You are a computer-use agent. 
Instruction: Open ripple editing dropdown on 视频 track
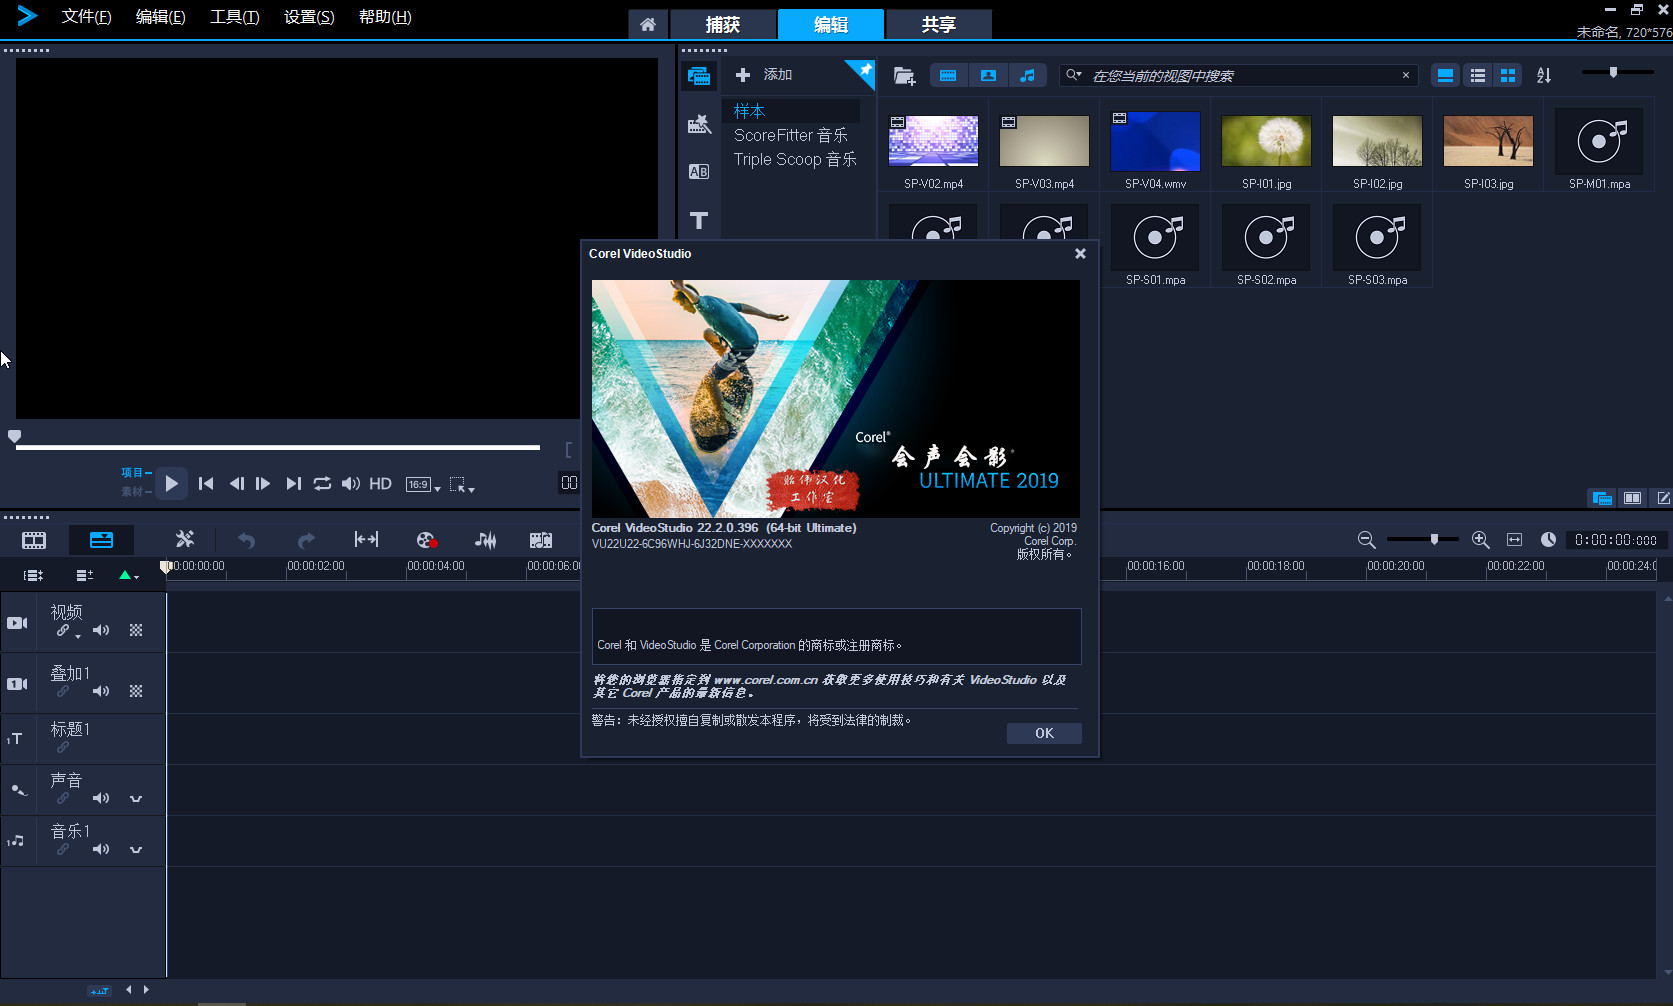(78, 636)
